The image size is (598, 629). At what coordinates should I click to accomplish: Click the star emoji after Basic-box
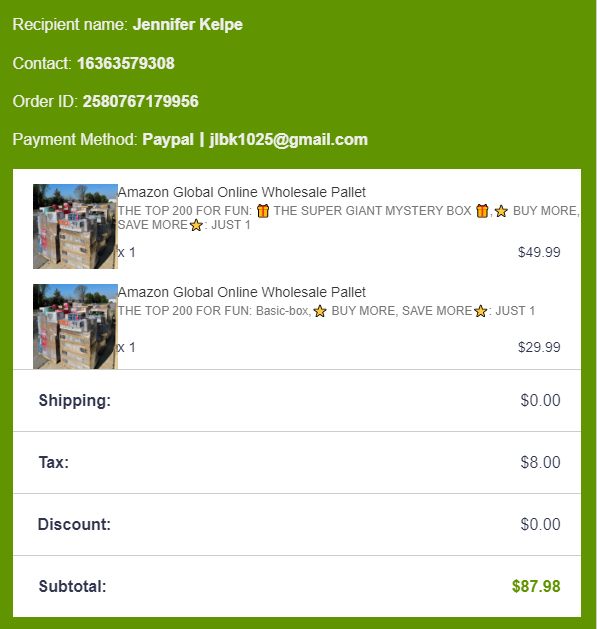(320, 311)
